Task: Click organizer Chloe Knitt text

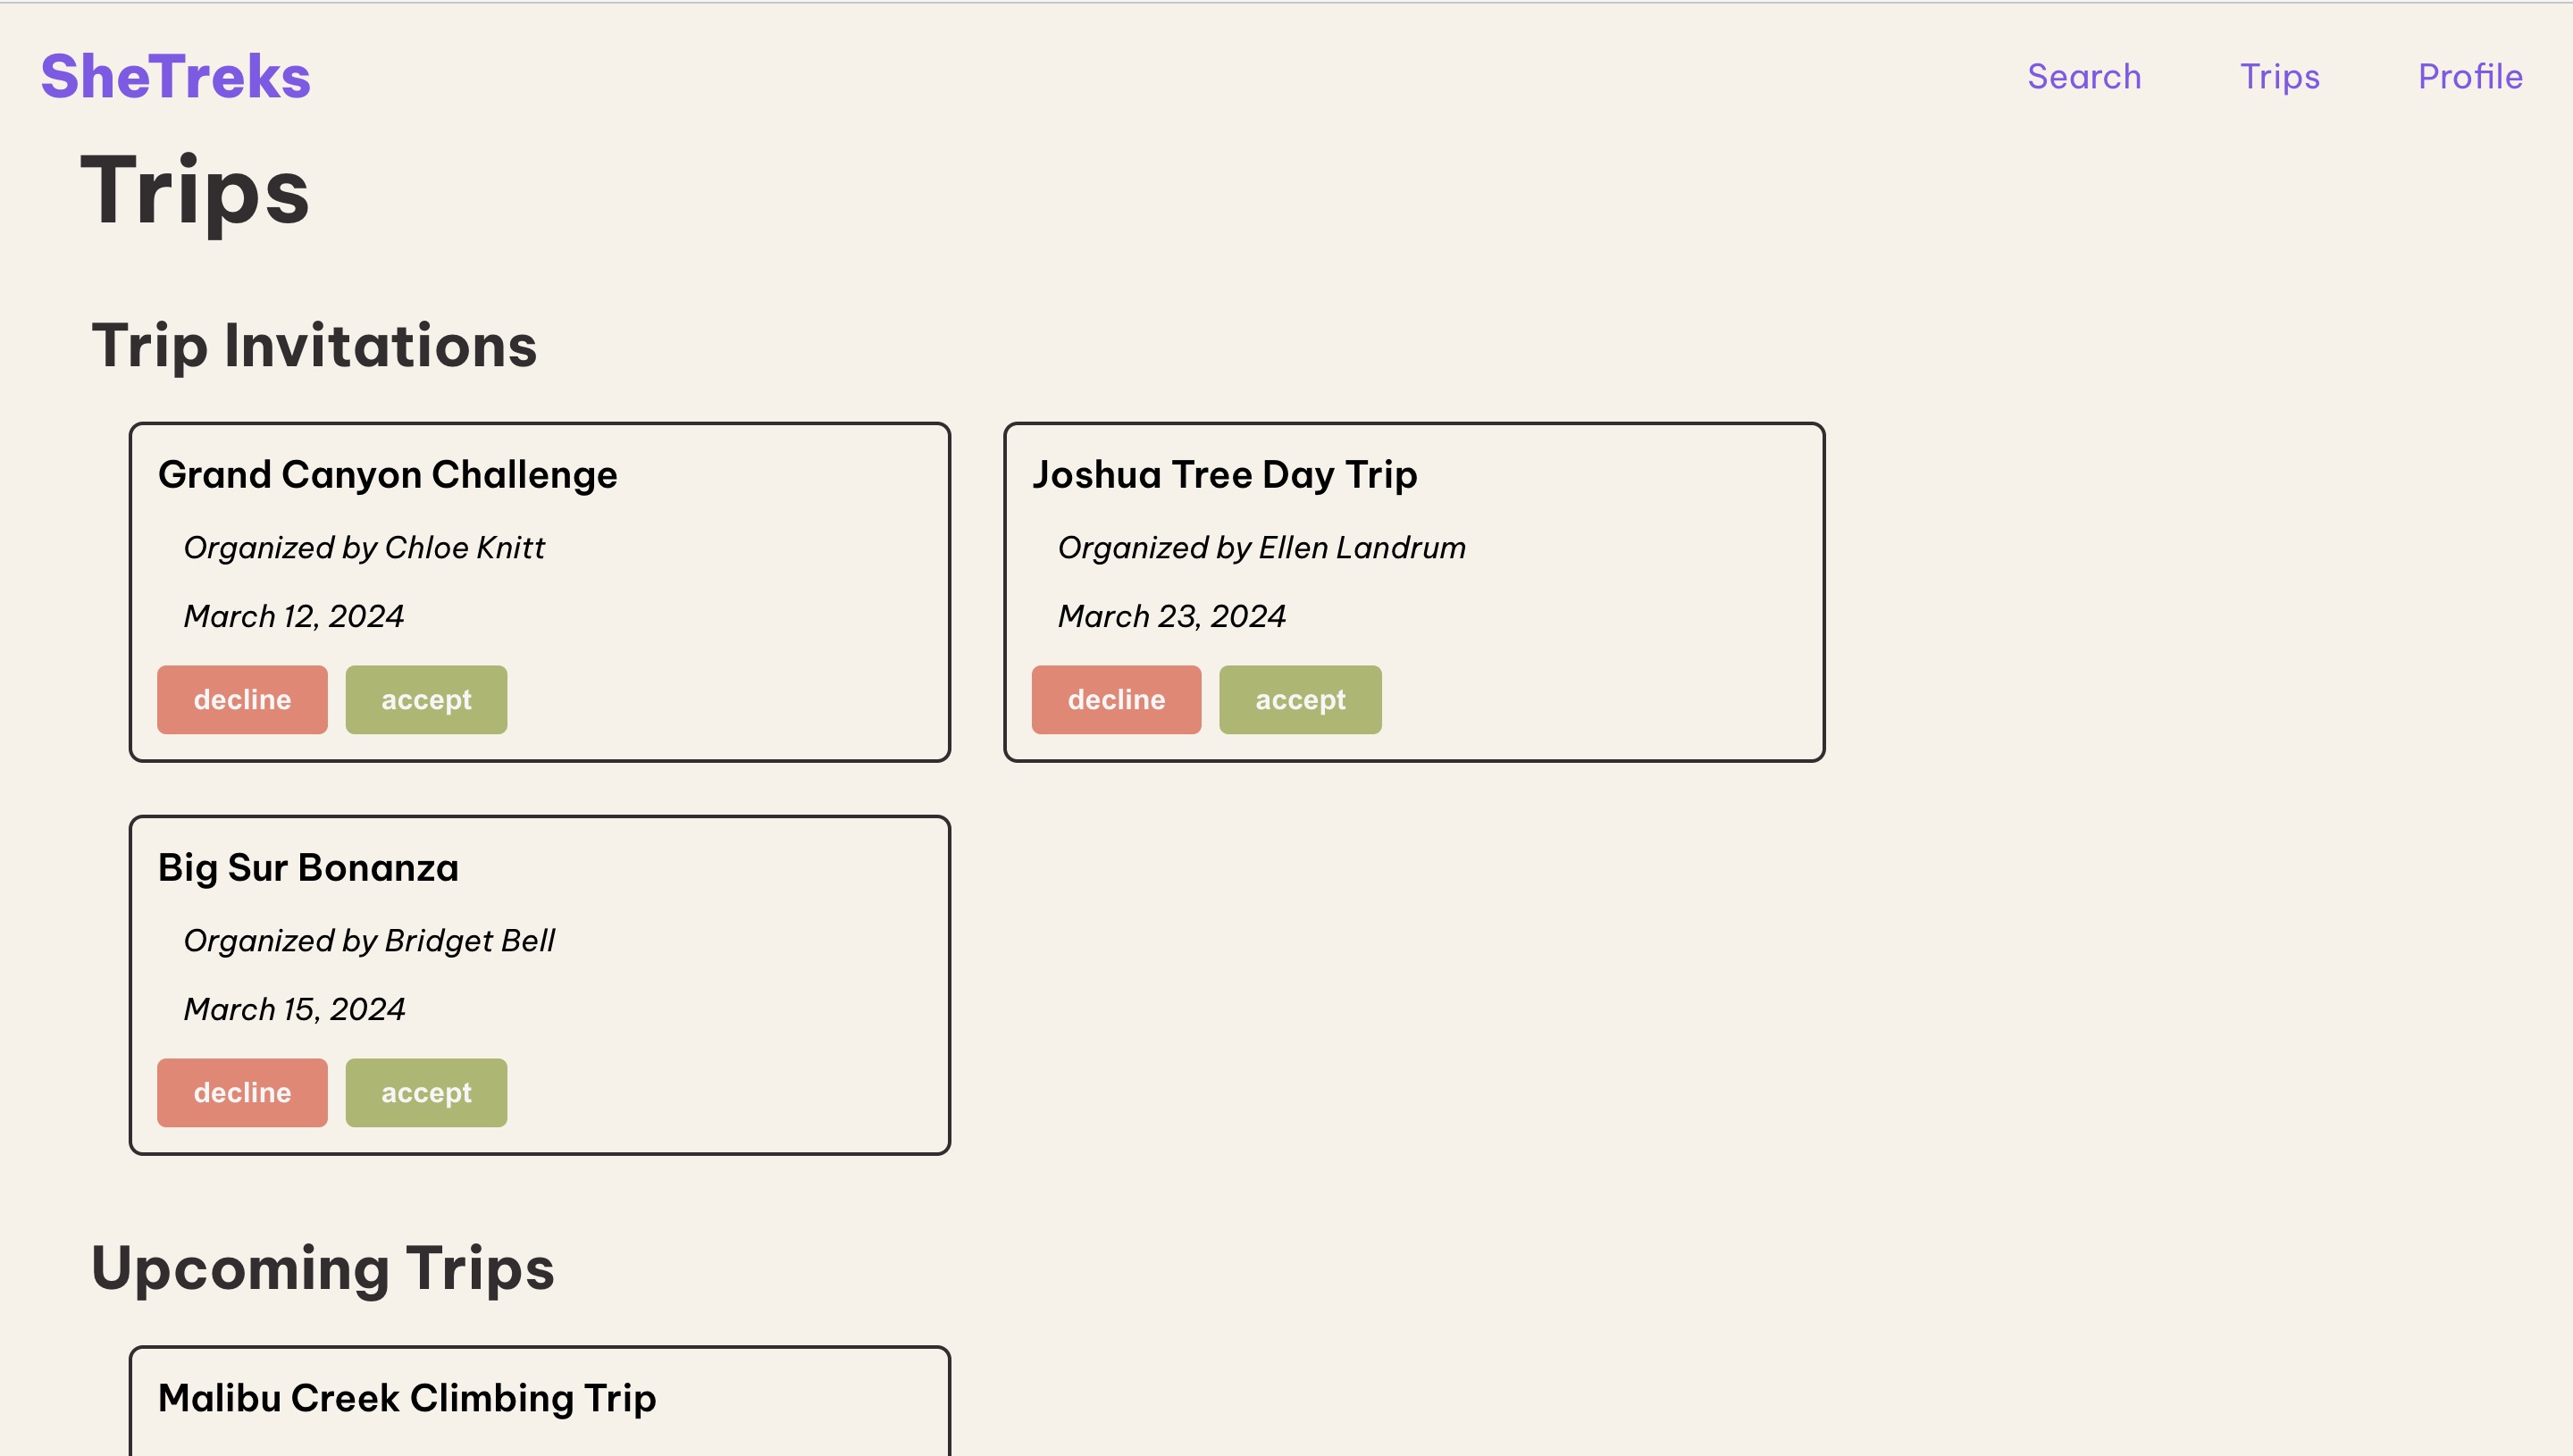Action: [364, 548]
